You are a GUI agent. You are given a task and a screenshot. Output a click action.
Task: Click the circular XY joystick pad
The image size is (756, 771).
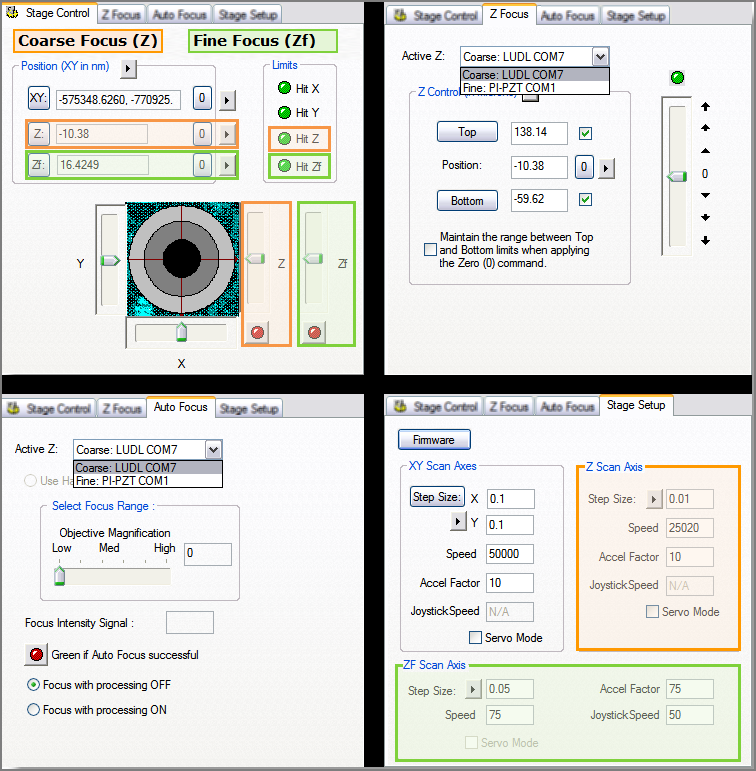[181, 260]
